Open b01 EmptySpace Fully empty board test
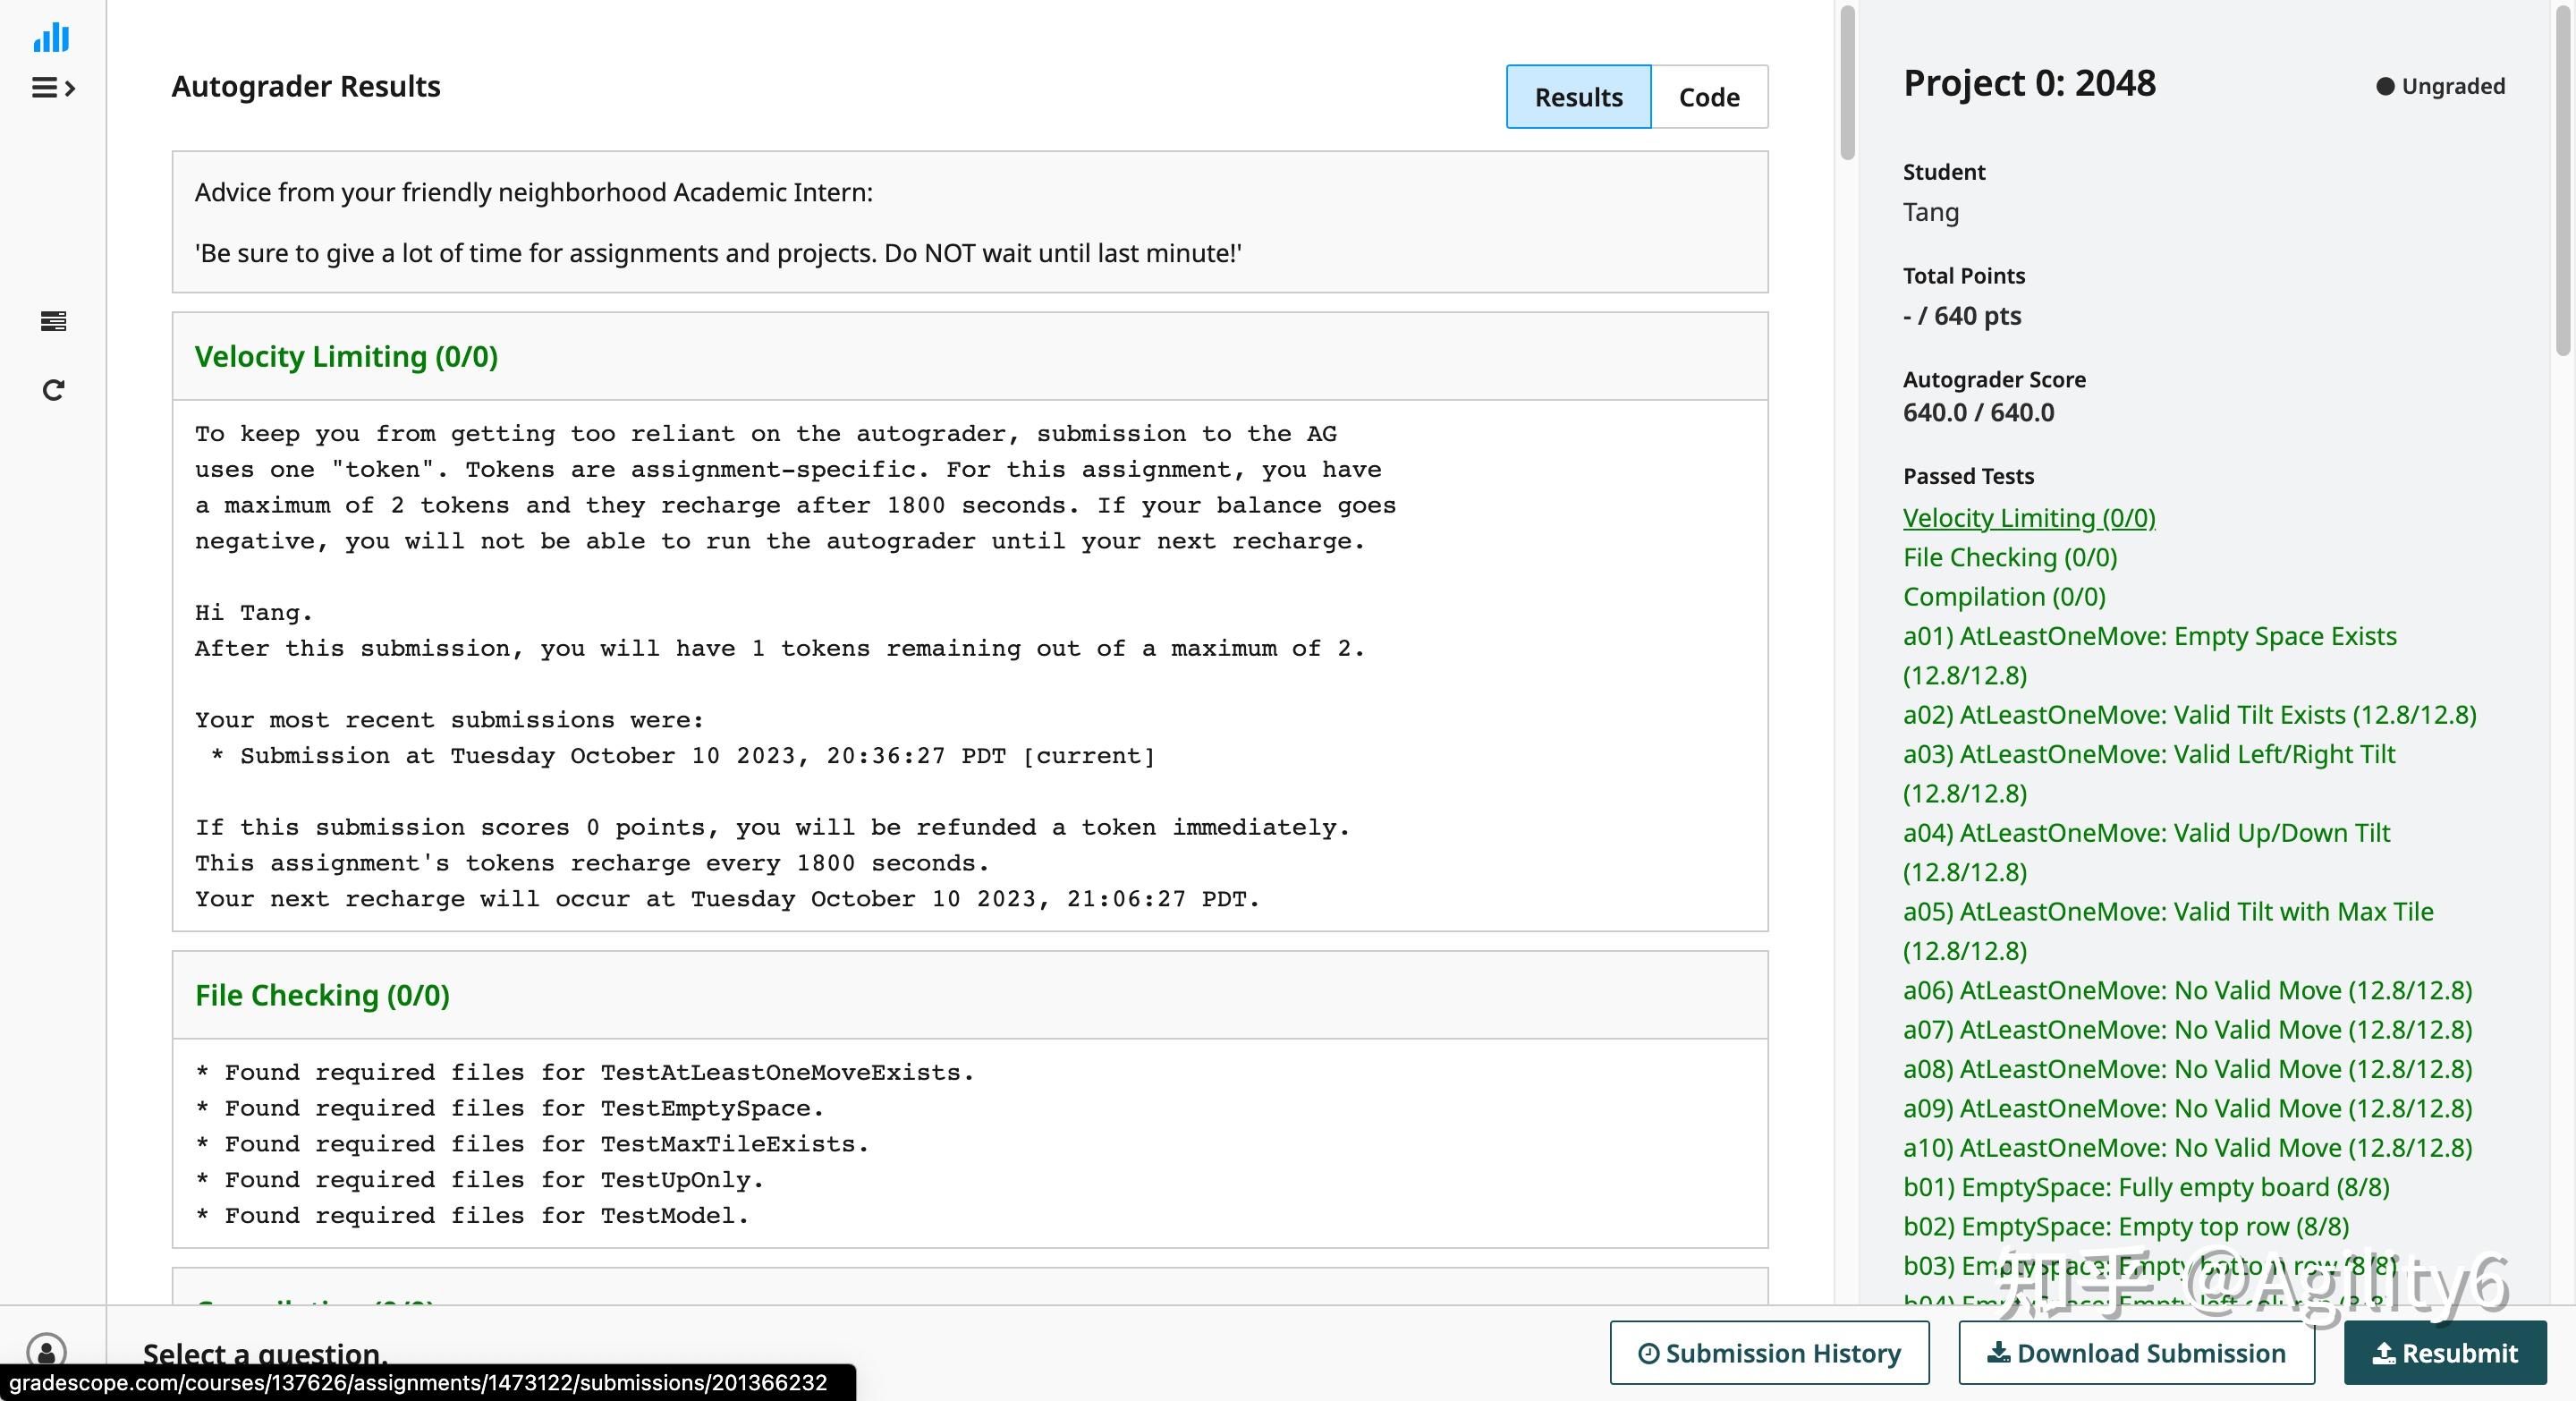2576x1401 pixels. click(2145, 1187)
